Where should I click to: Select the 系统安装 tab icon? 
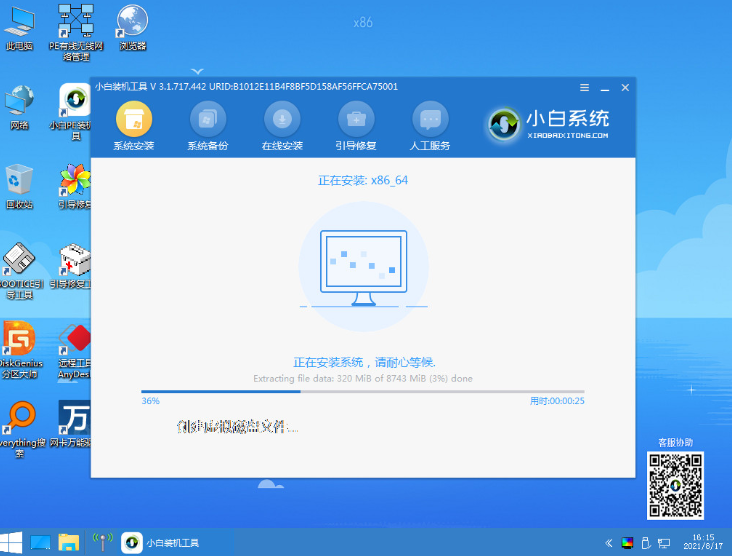tap(134, 120)
